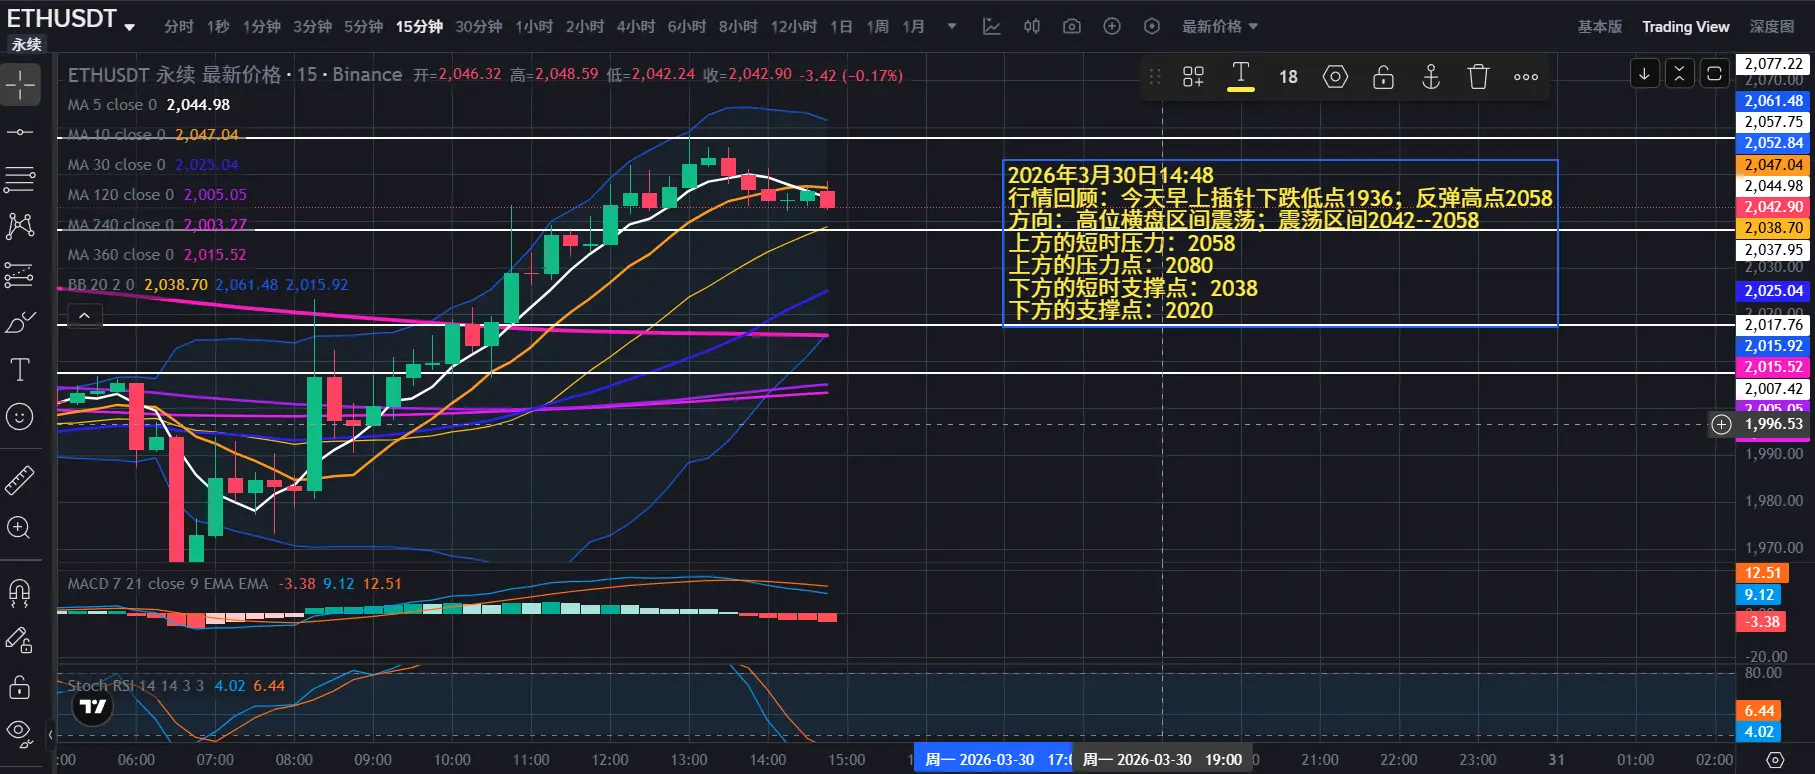Image resolution: width=1815 pixels, height=774 pixels.
Task: Switch to Trading View chart
Action: tap(1686, 27)
